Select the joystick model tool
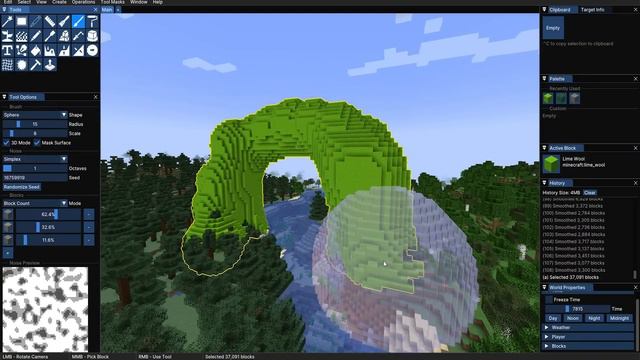640x360 pixels. point(50,64)
